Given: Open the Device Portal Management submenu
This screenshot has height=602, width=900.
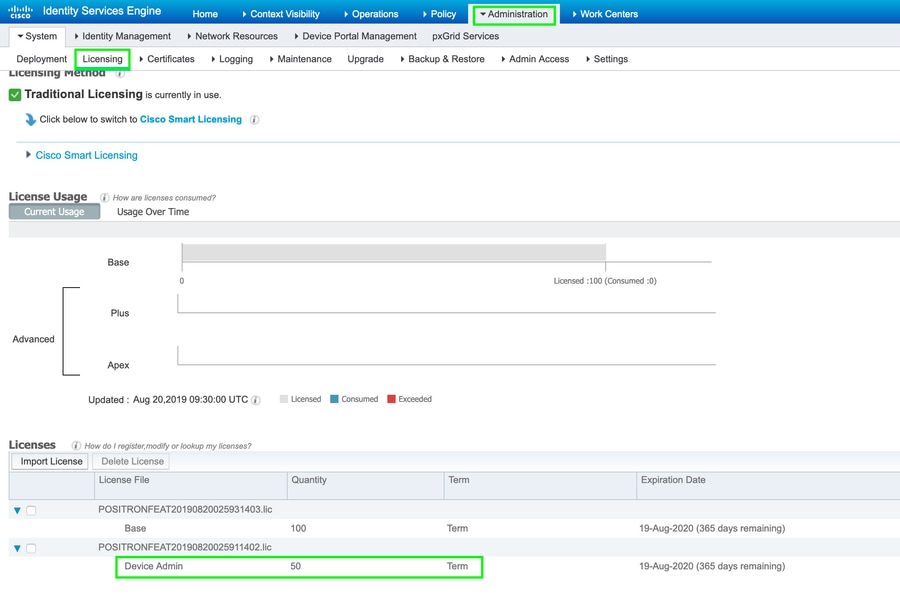Looking at the screenshot, I should pyautogui.click(x=355, y=36).
